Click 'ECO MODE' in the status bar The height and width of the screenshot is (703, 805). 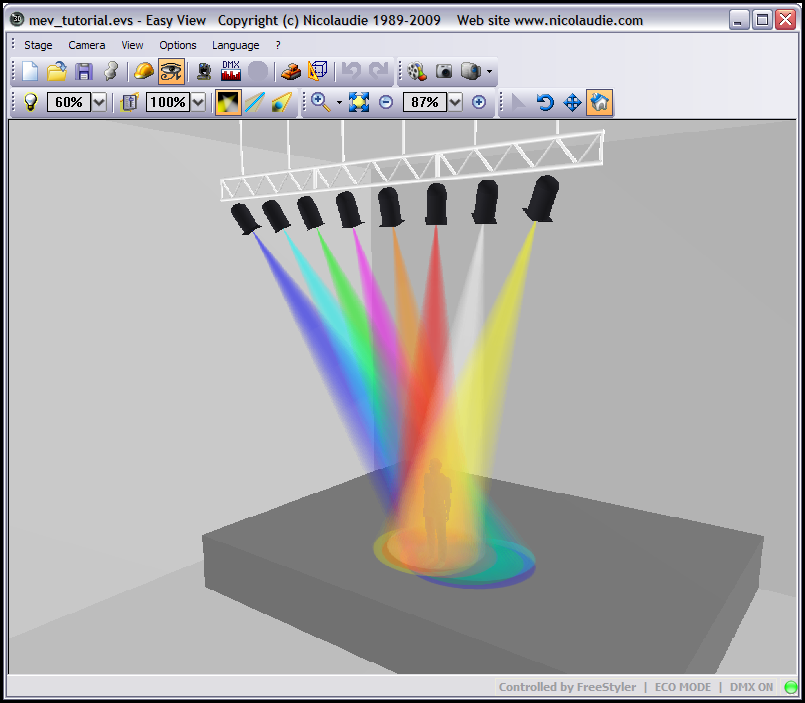tap(683, 687)
